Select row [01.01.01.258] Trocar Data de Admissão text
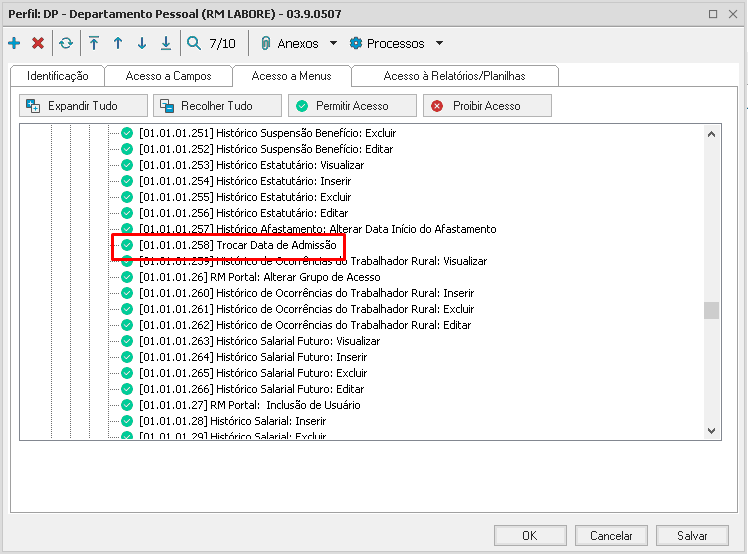 tap(238, 245)
